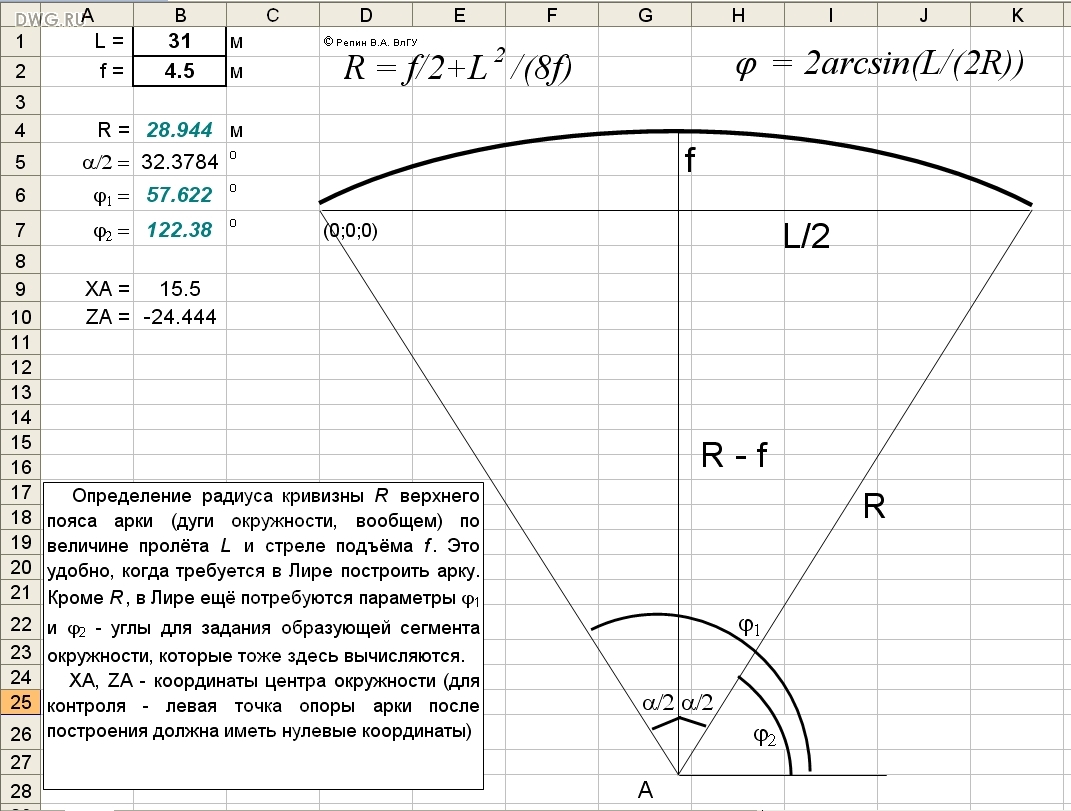This screenshot has width=1071, height=811.
Task: Select the 'φ2 =' label cell
Action: [x=87, y=230]
